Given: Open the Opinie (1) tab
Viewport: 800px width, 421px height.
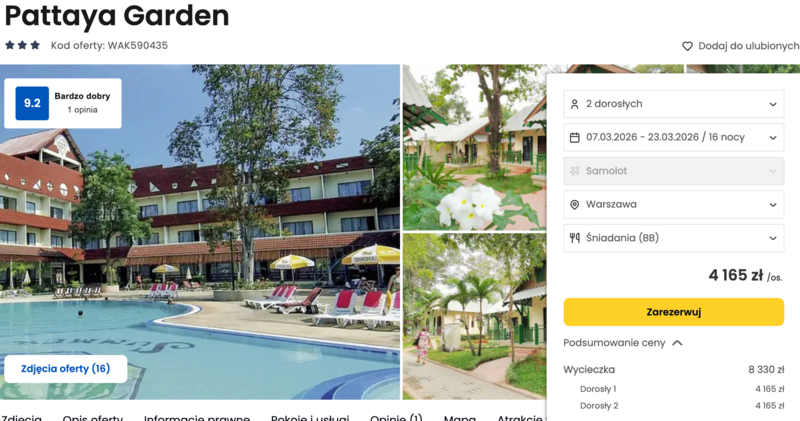Looking at the screenshot, I should click(396, 417).
